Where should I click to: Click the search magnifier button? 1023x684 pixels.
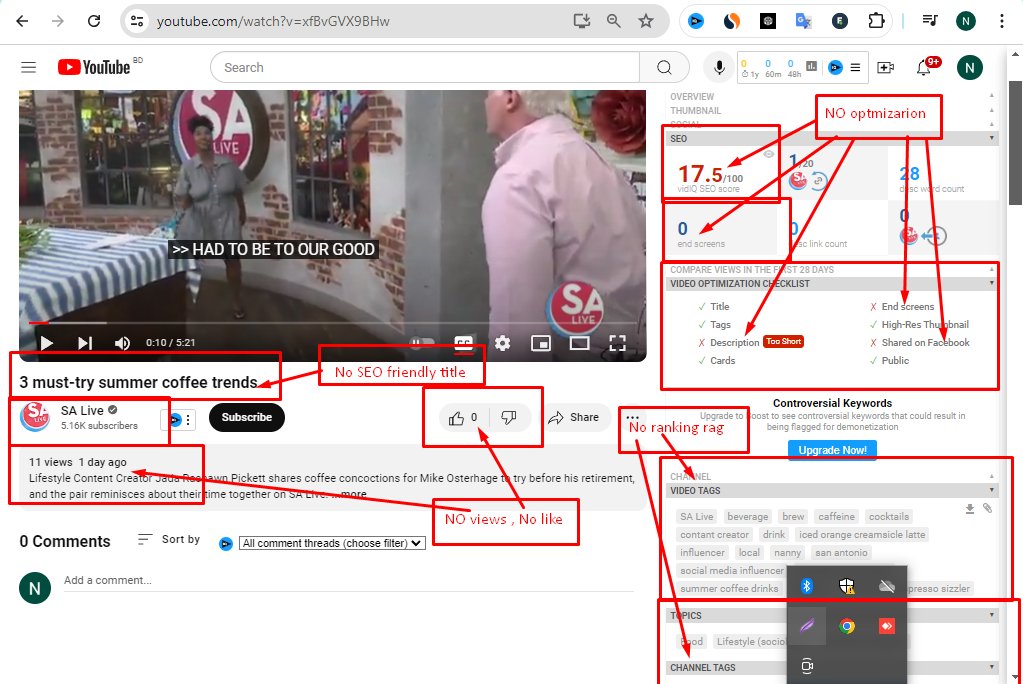click(664, 67)
